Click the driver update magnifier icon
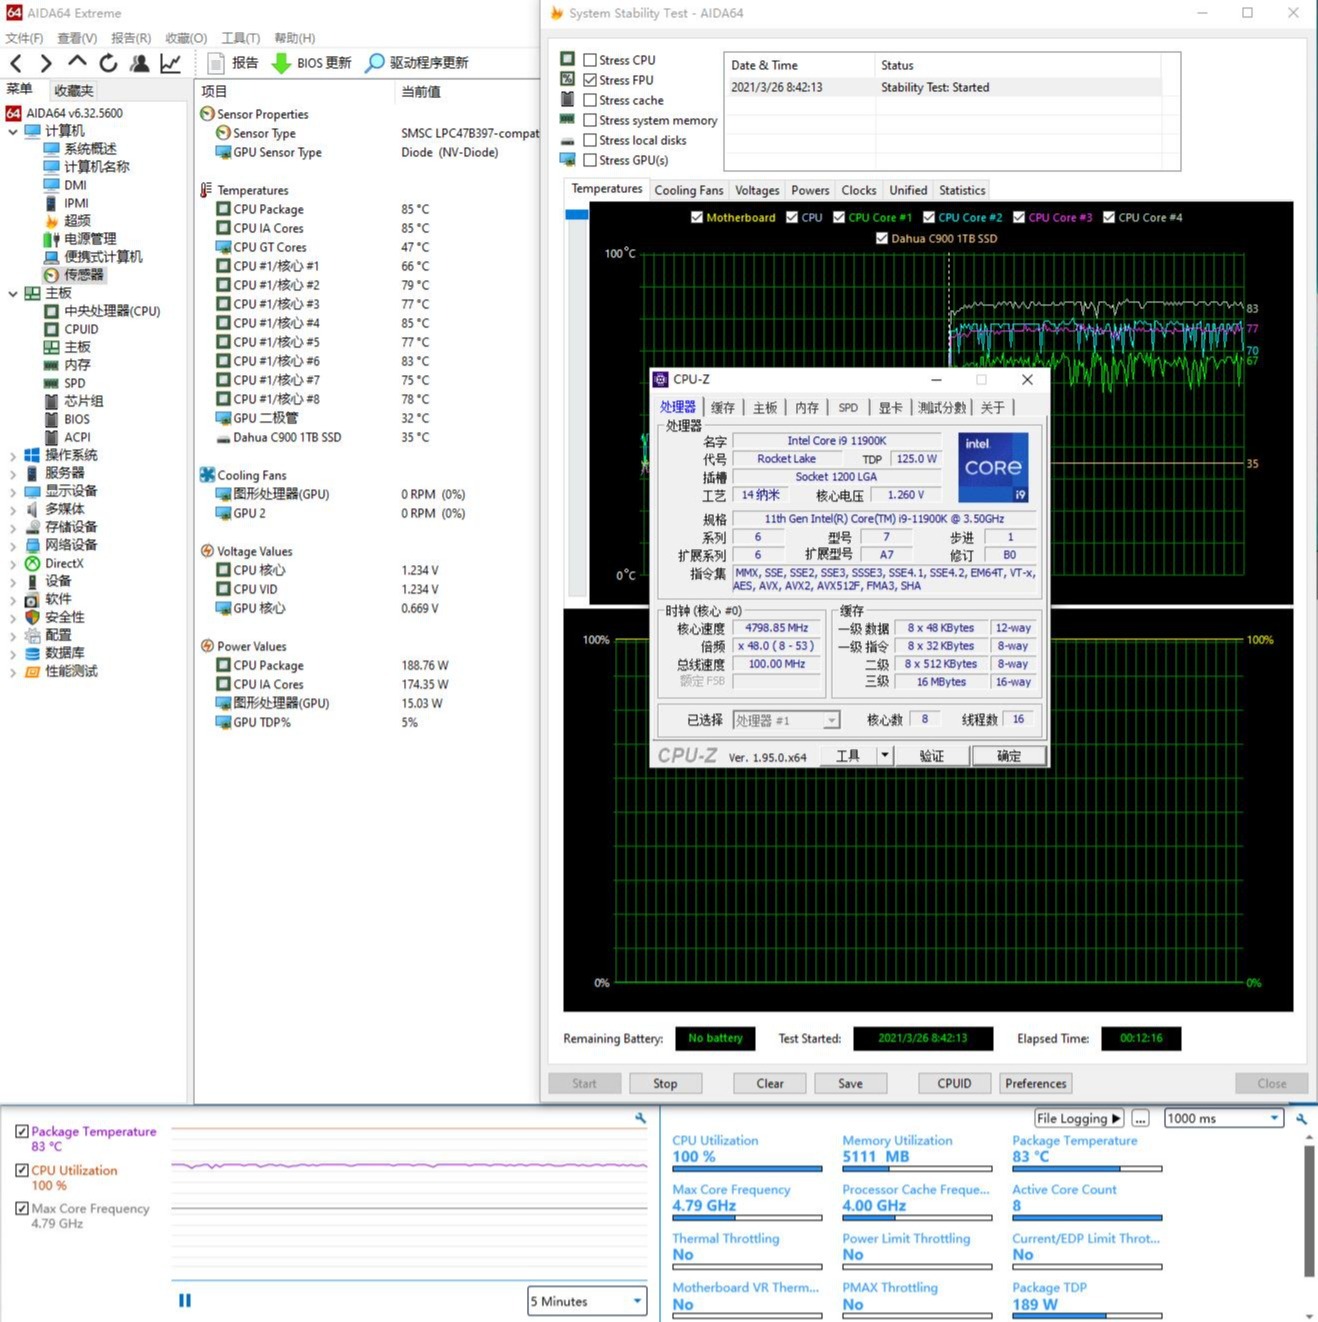Screen dimensions: 1318x1322 pos(374,63)
